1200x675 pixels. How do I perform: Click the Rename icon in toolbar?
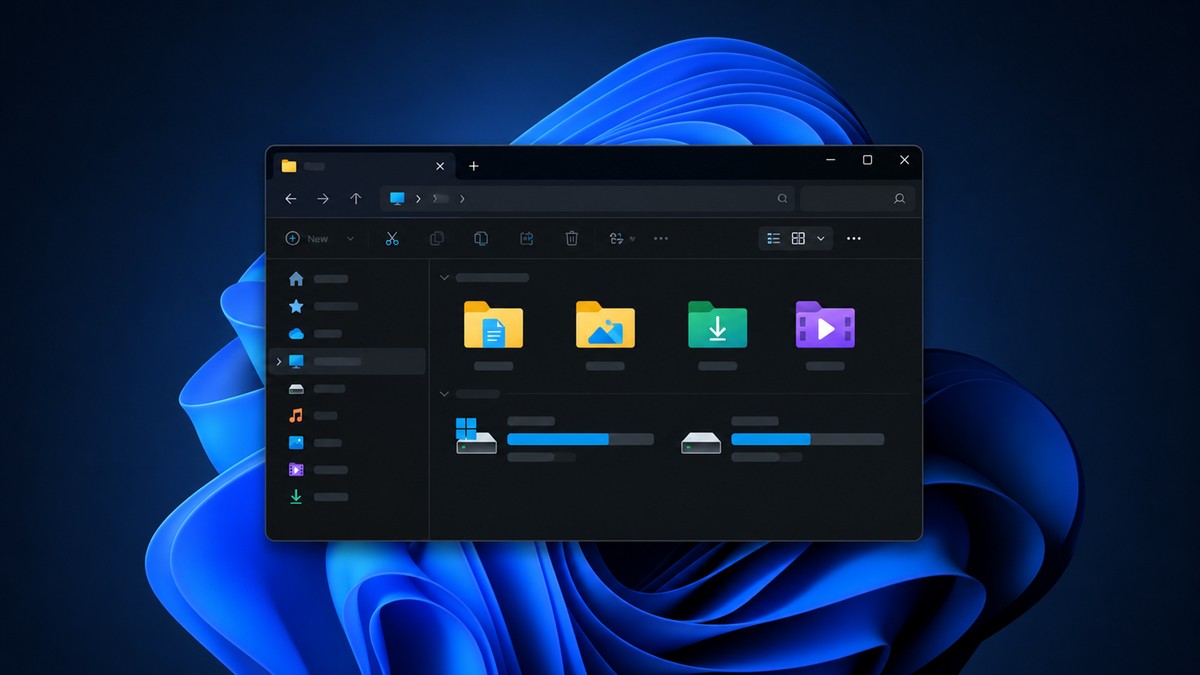click(526, 238)
